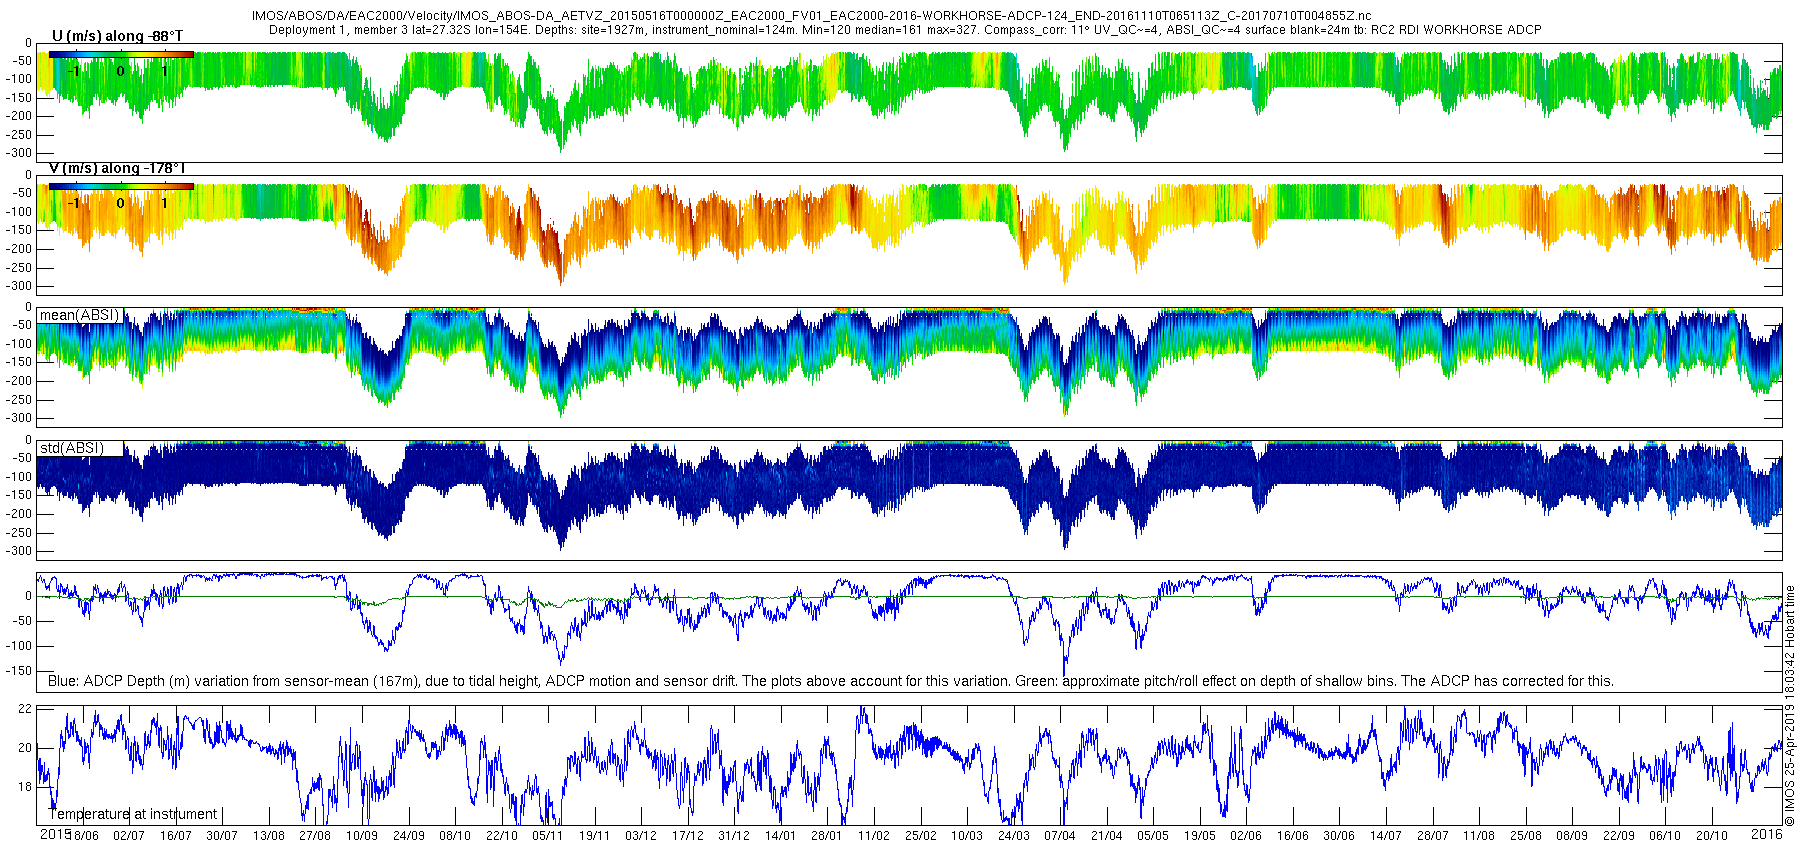
Task: Click the '13/08' date tick label
Action: click(268, 836)
